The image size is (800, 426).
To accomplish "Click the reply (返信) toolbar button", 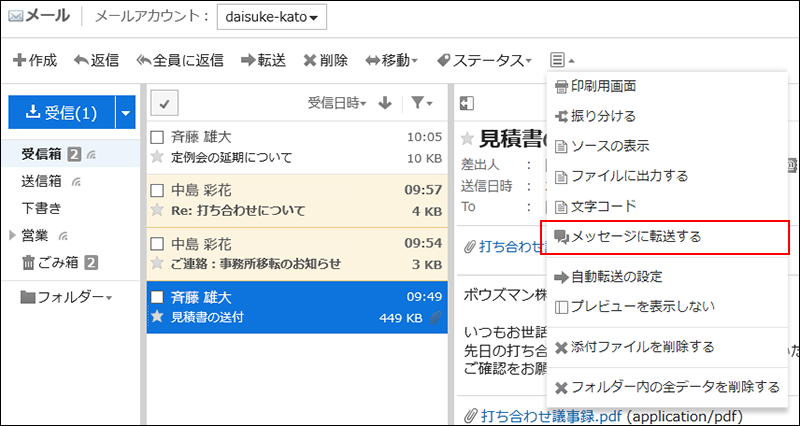I will coord(96,61).
